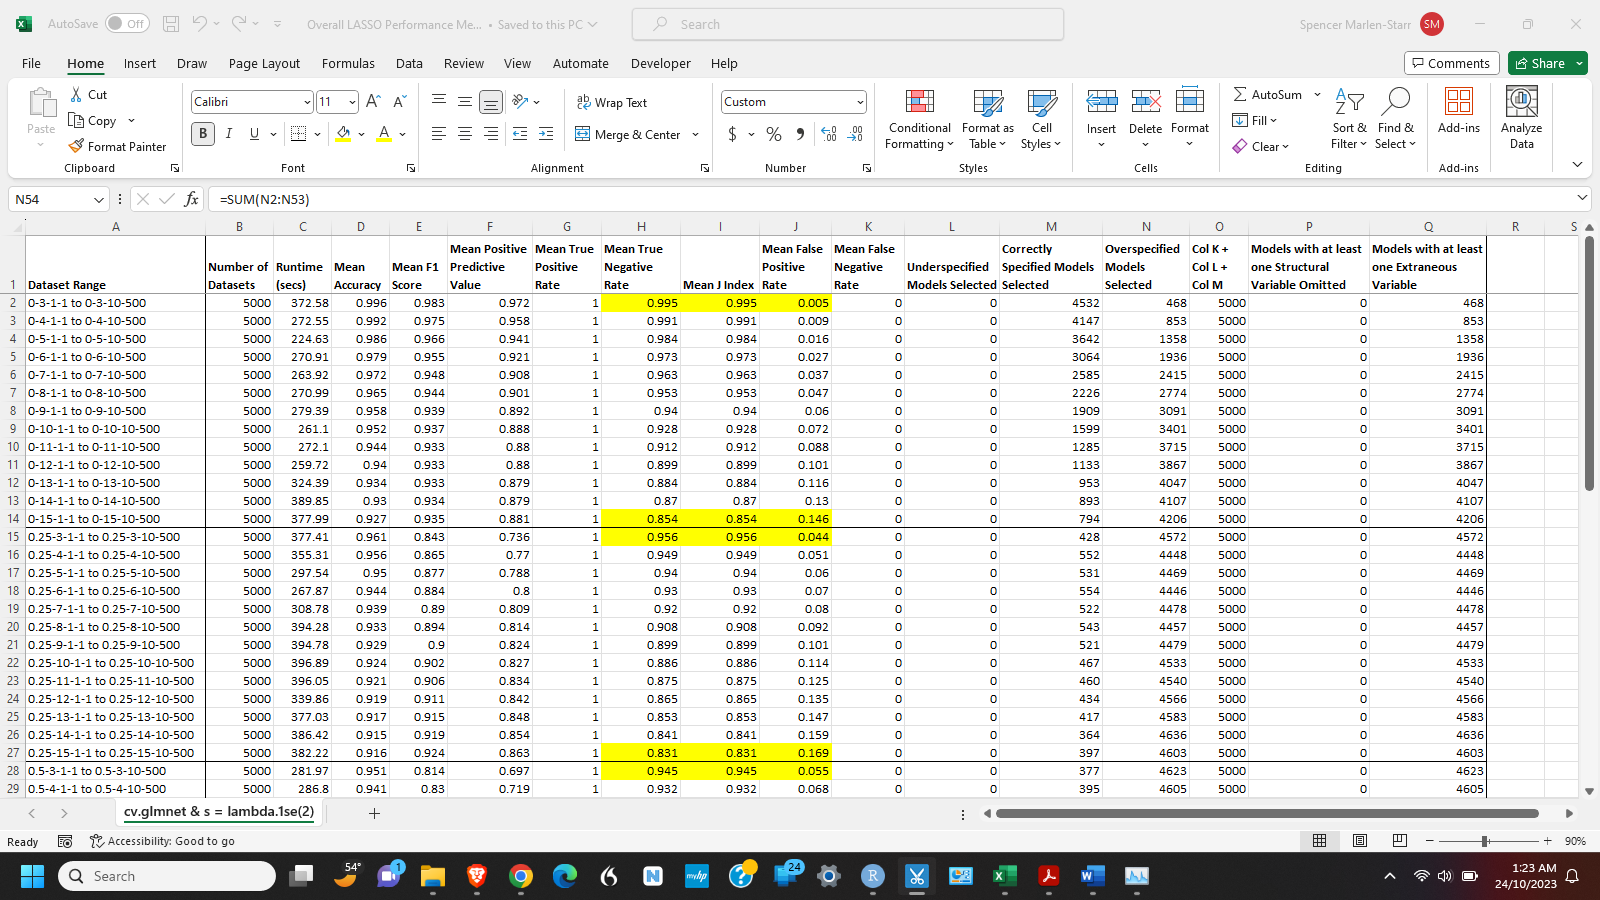Toggle AutoSave switch

pos(127,24)
